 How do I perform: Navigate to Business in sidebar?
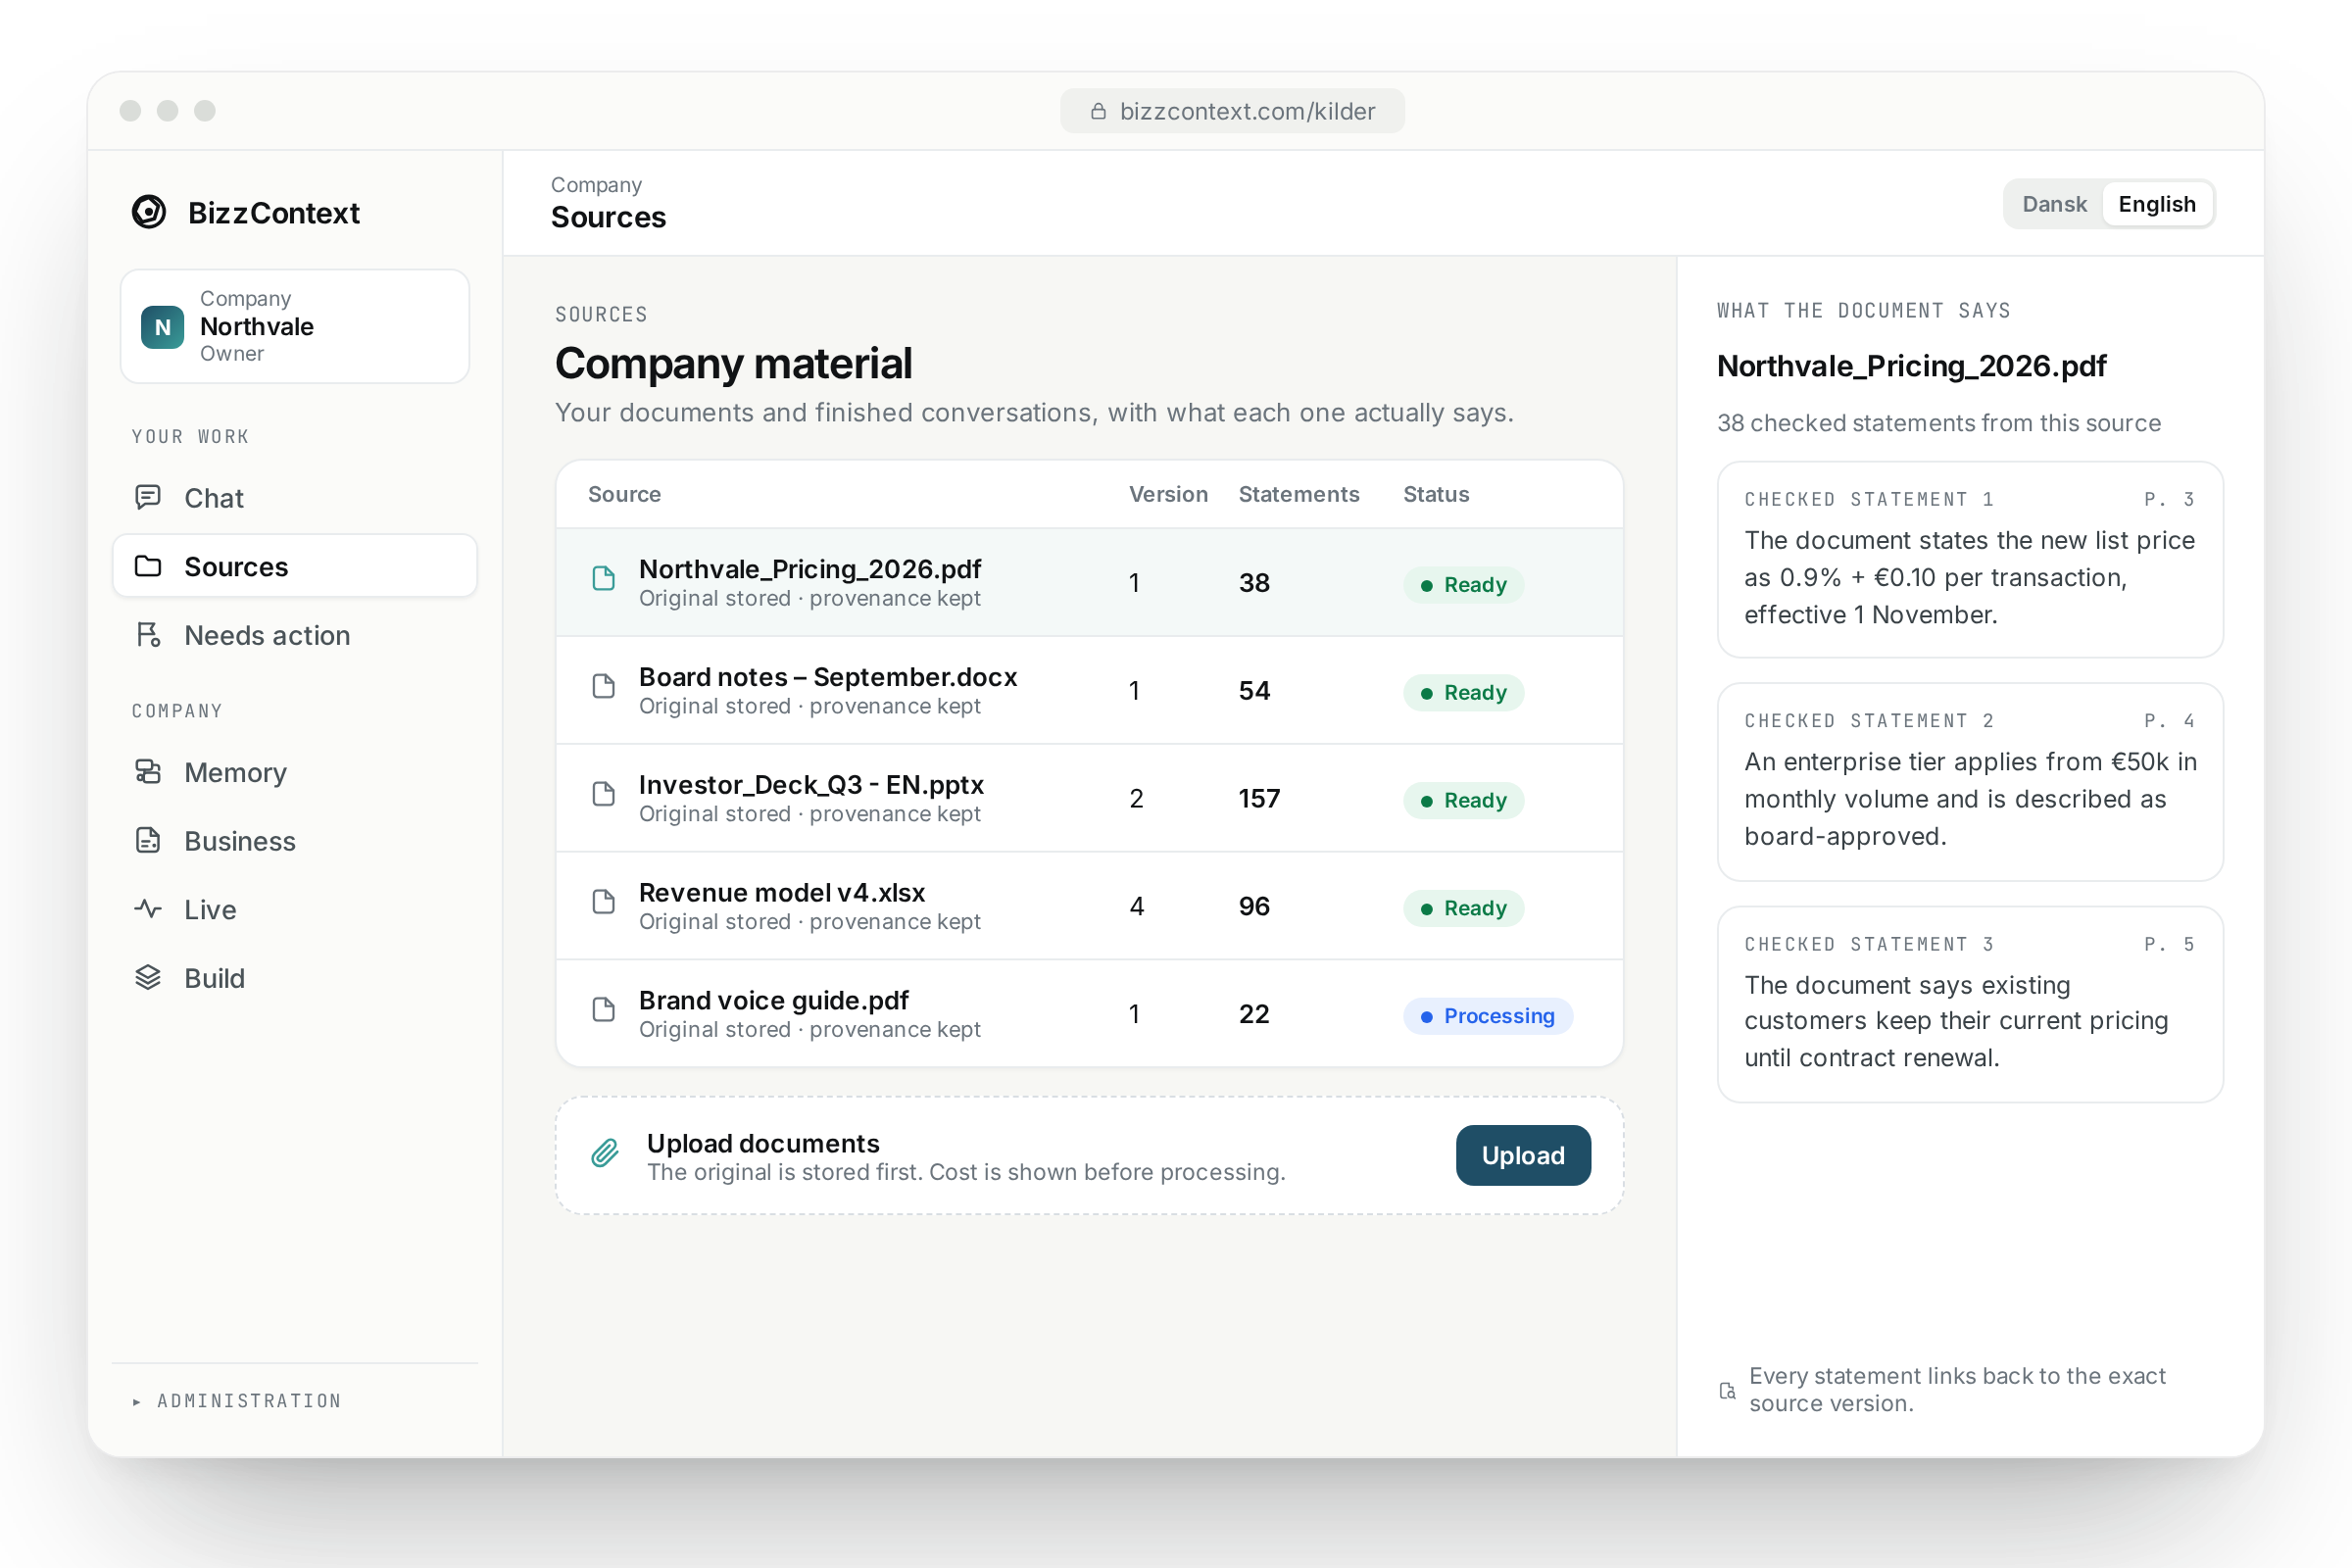coord(295,841)
